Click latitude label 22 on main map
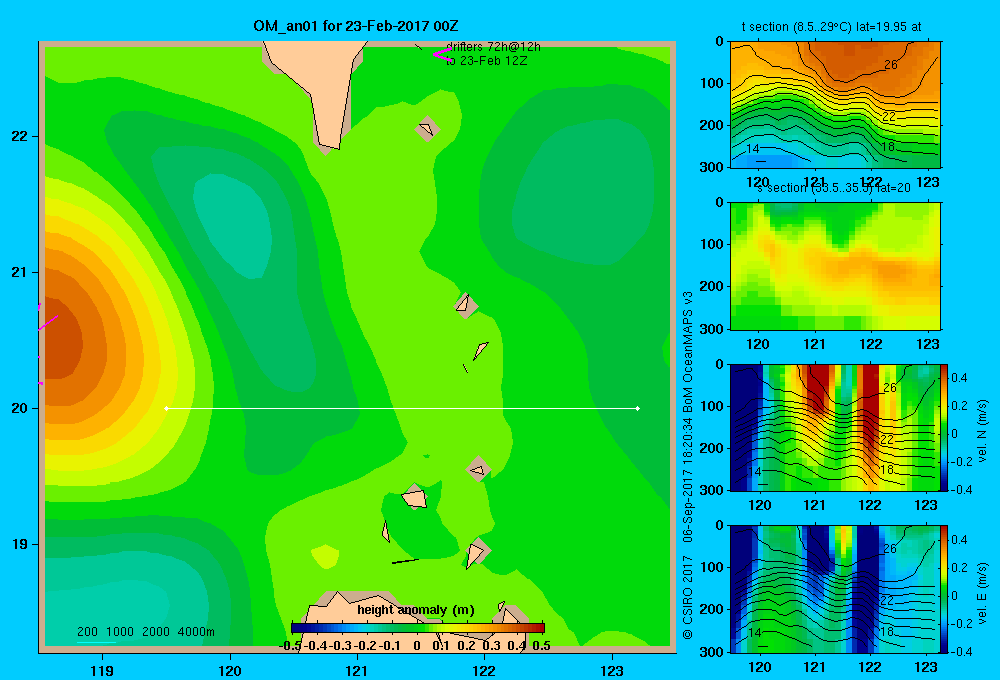The height and width of the screenshot is (680, 1000). [x=20, y=136]
